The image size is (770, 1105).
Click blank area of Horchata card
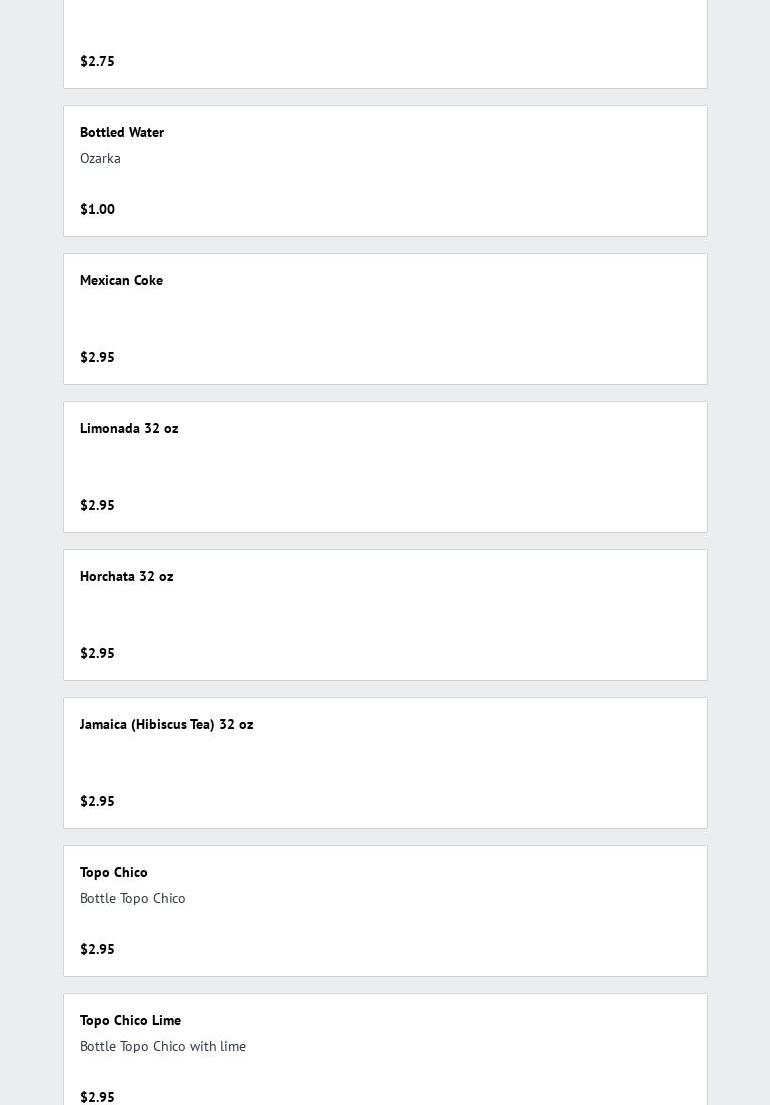click(423, 615)
